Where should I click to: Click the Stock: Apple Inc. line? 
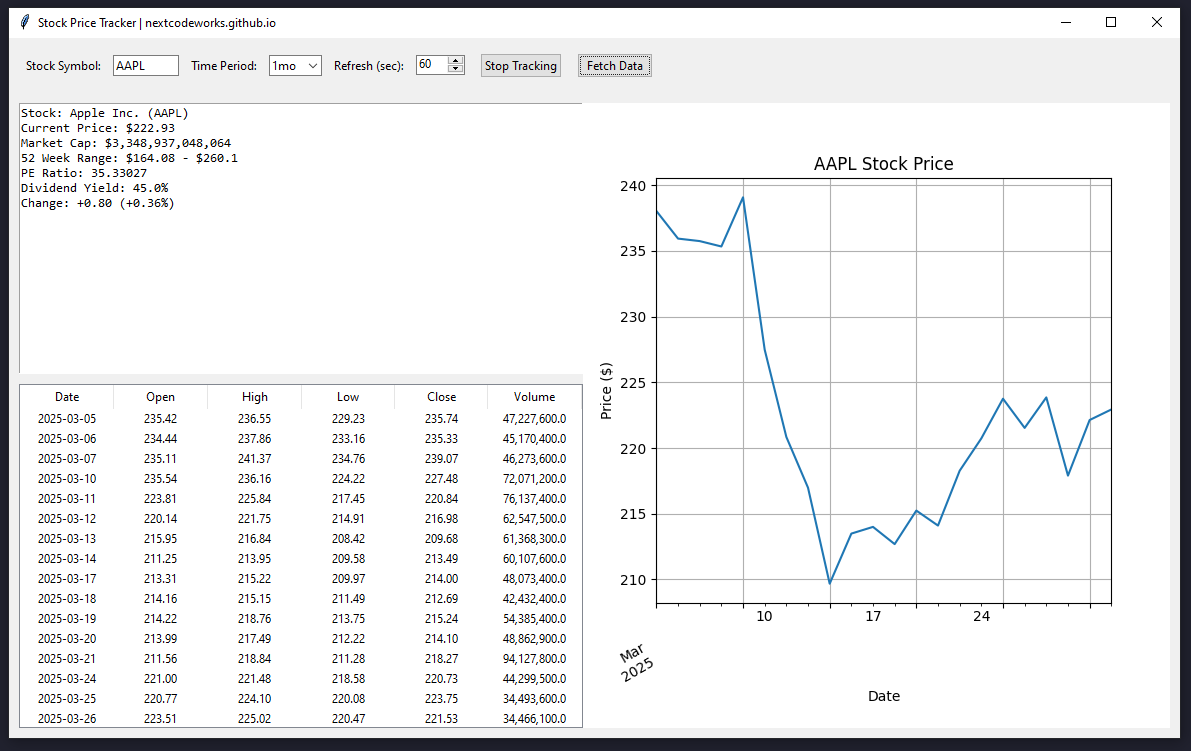tap(105, 113)
